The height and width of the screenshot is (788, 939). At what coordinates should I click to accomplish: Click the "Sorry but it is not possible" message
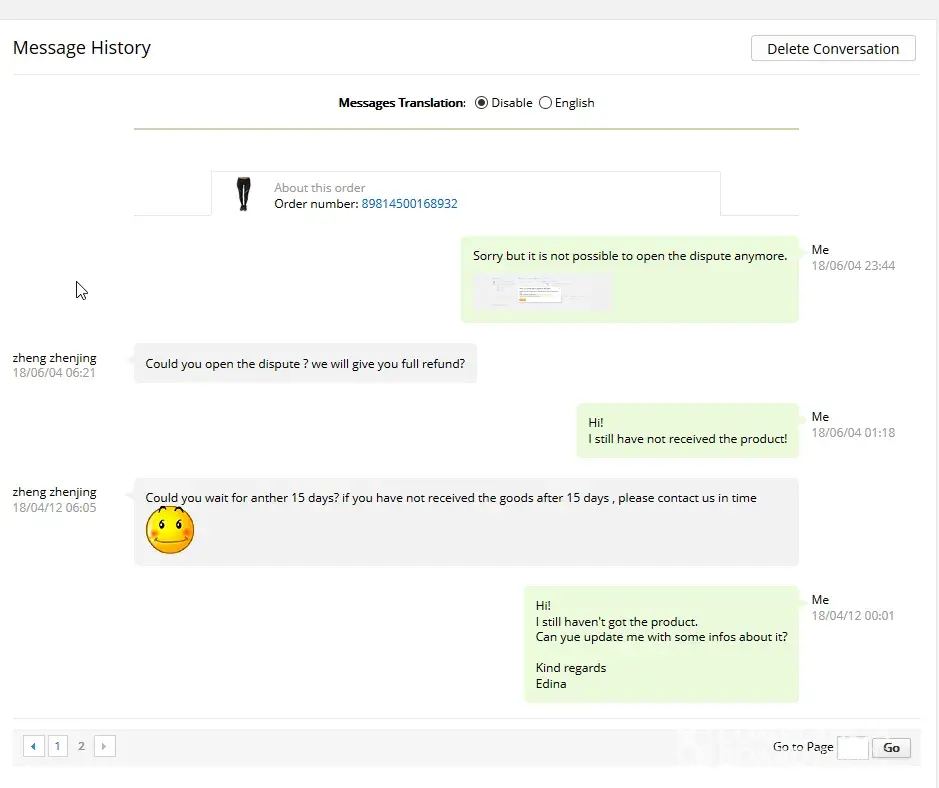point(630,256)
